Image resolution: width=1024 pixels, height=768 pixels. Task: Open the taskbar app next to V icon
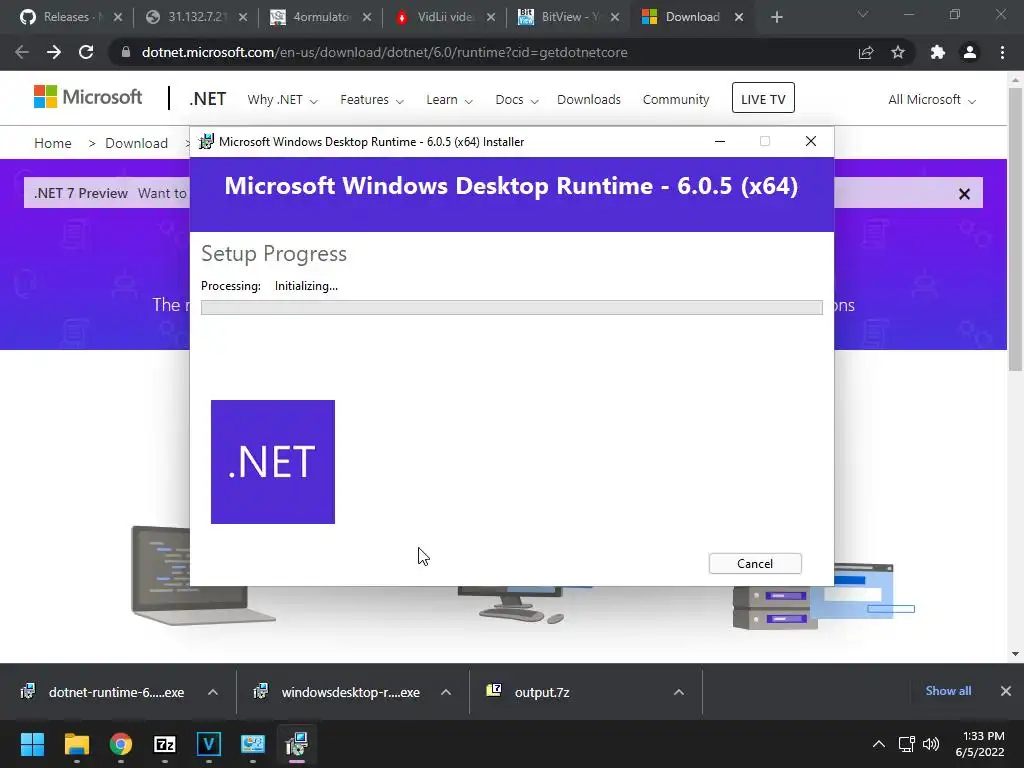click(x=253, y=744)
